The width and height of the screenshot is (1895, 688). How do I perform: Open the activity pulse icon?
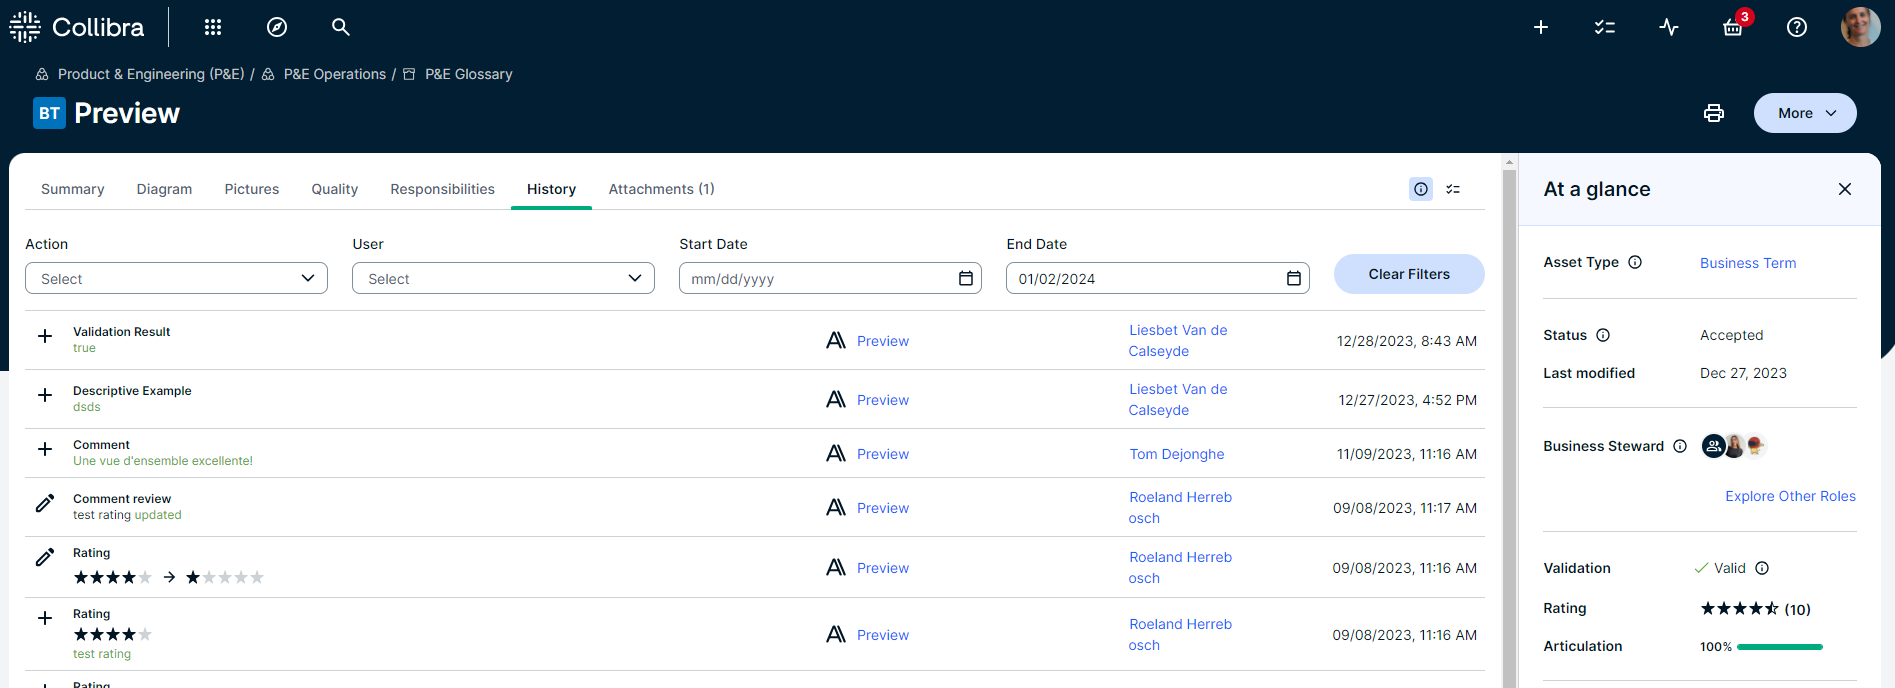click(1669, 27)
